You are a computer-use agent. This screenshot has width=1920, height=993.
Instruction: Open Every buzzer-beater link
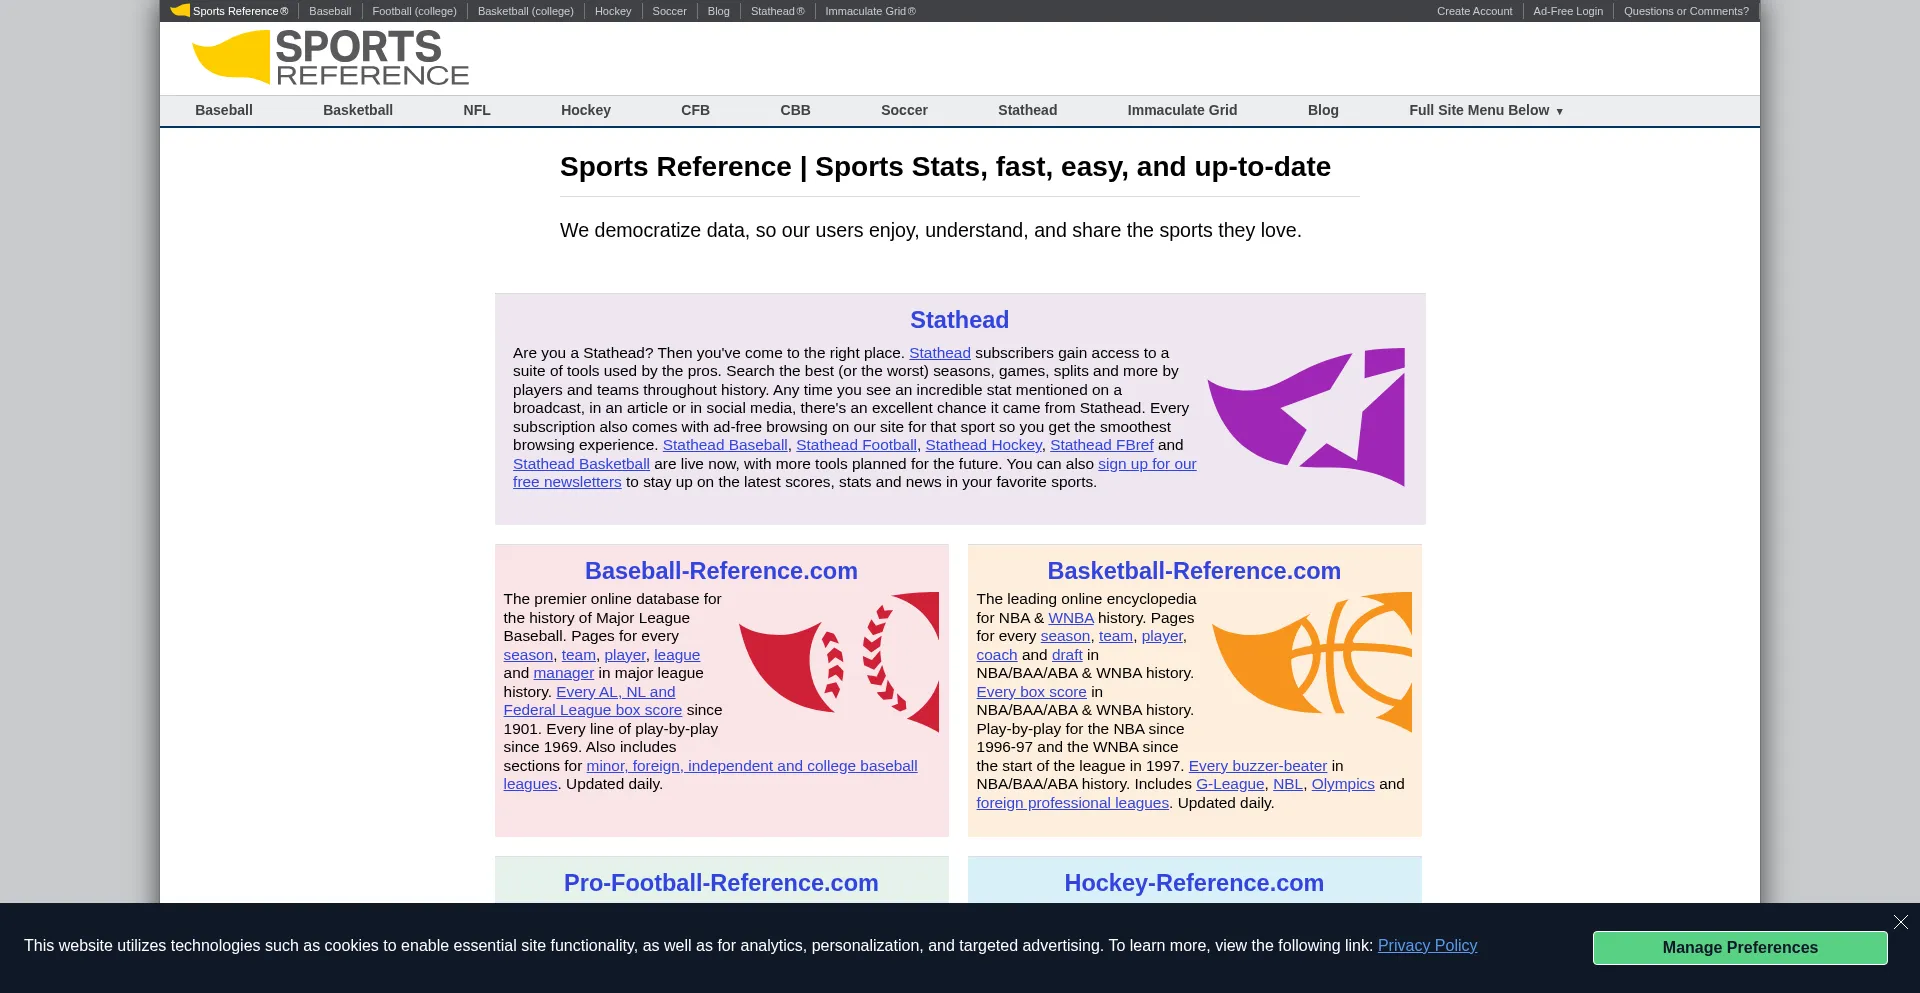[x=1257, y=766]
